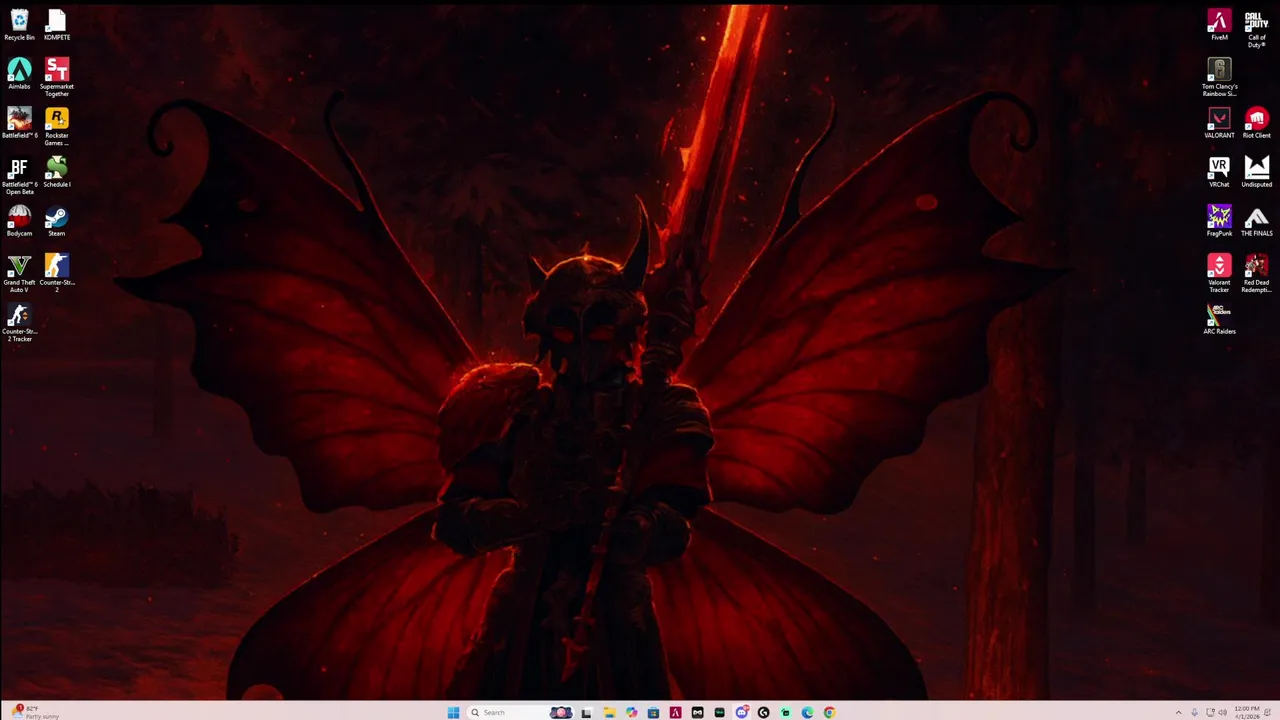Show hidden system tray icons
The height and width of the screenshot is (720, 1280).
coord(1179,712)
